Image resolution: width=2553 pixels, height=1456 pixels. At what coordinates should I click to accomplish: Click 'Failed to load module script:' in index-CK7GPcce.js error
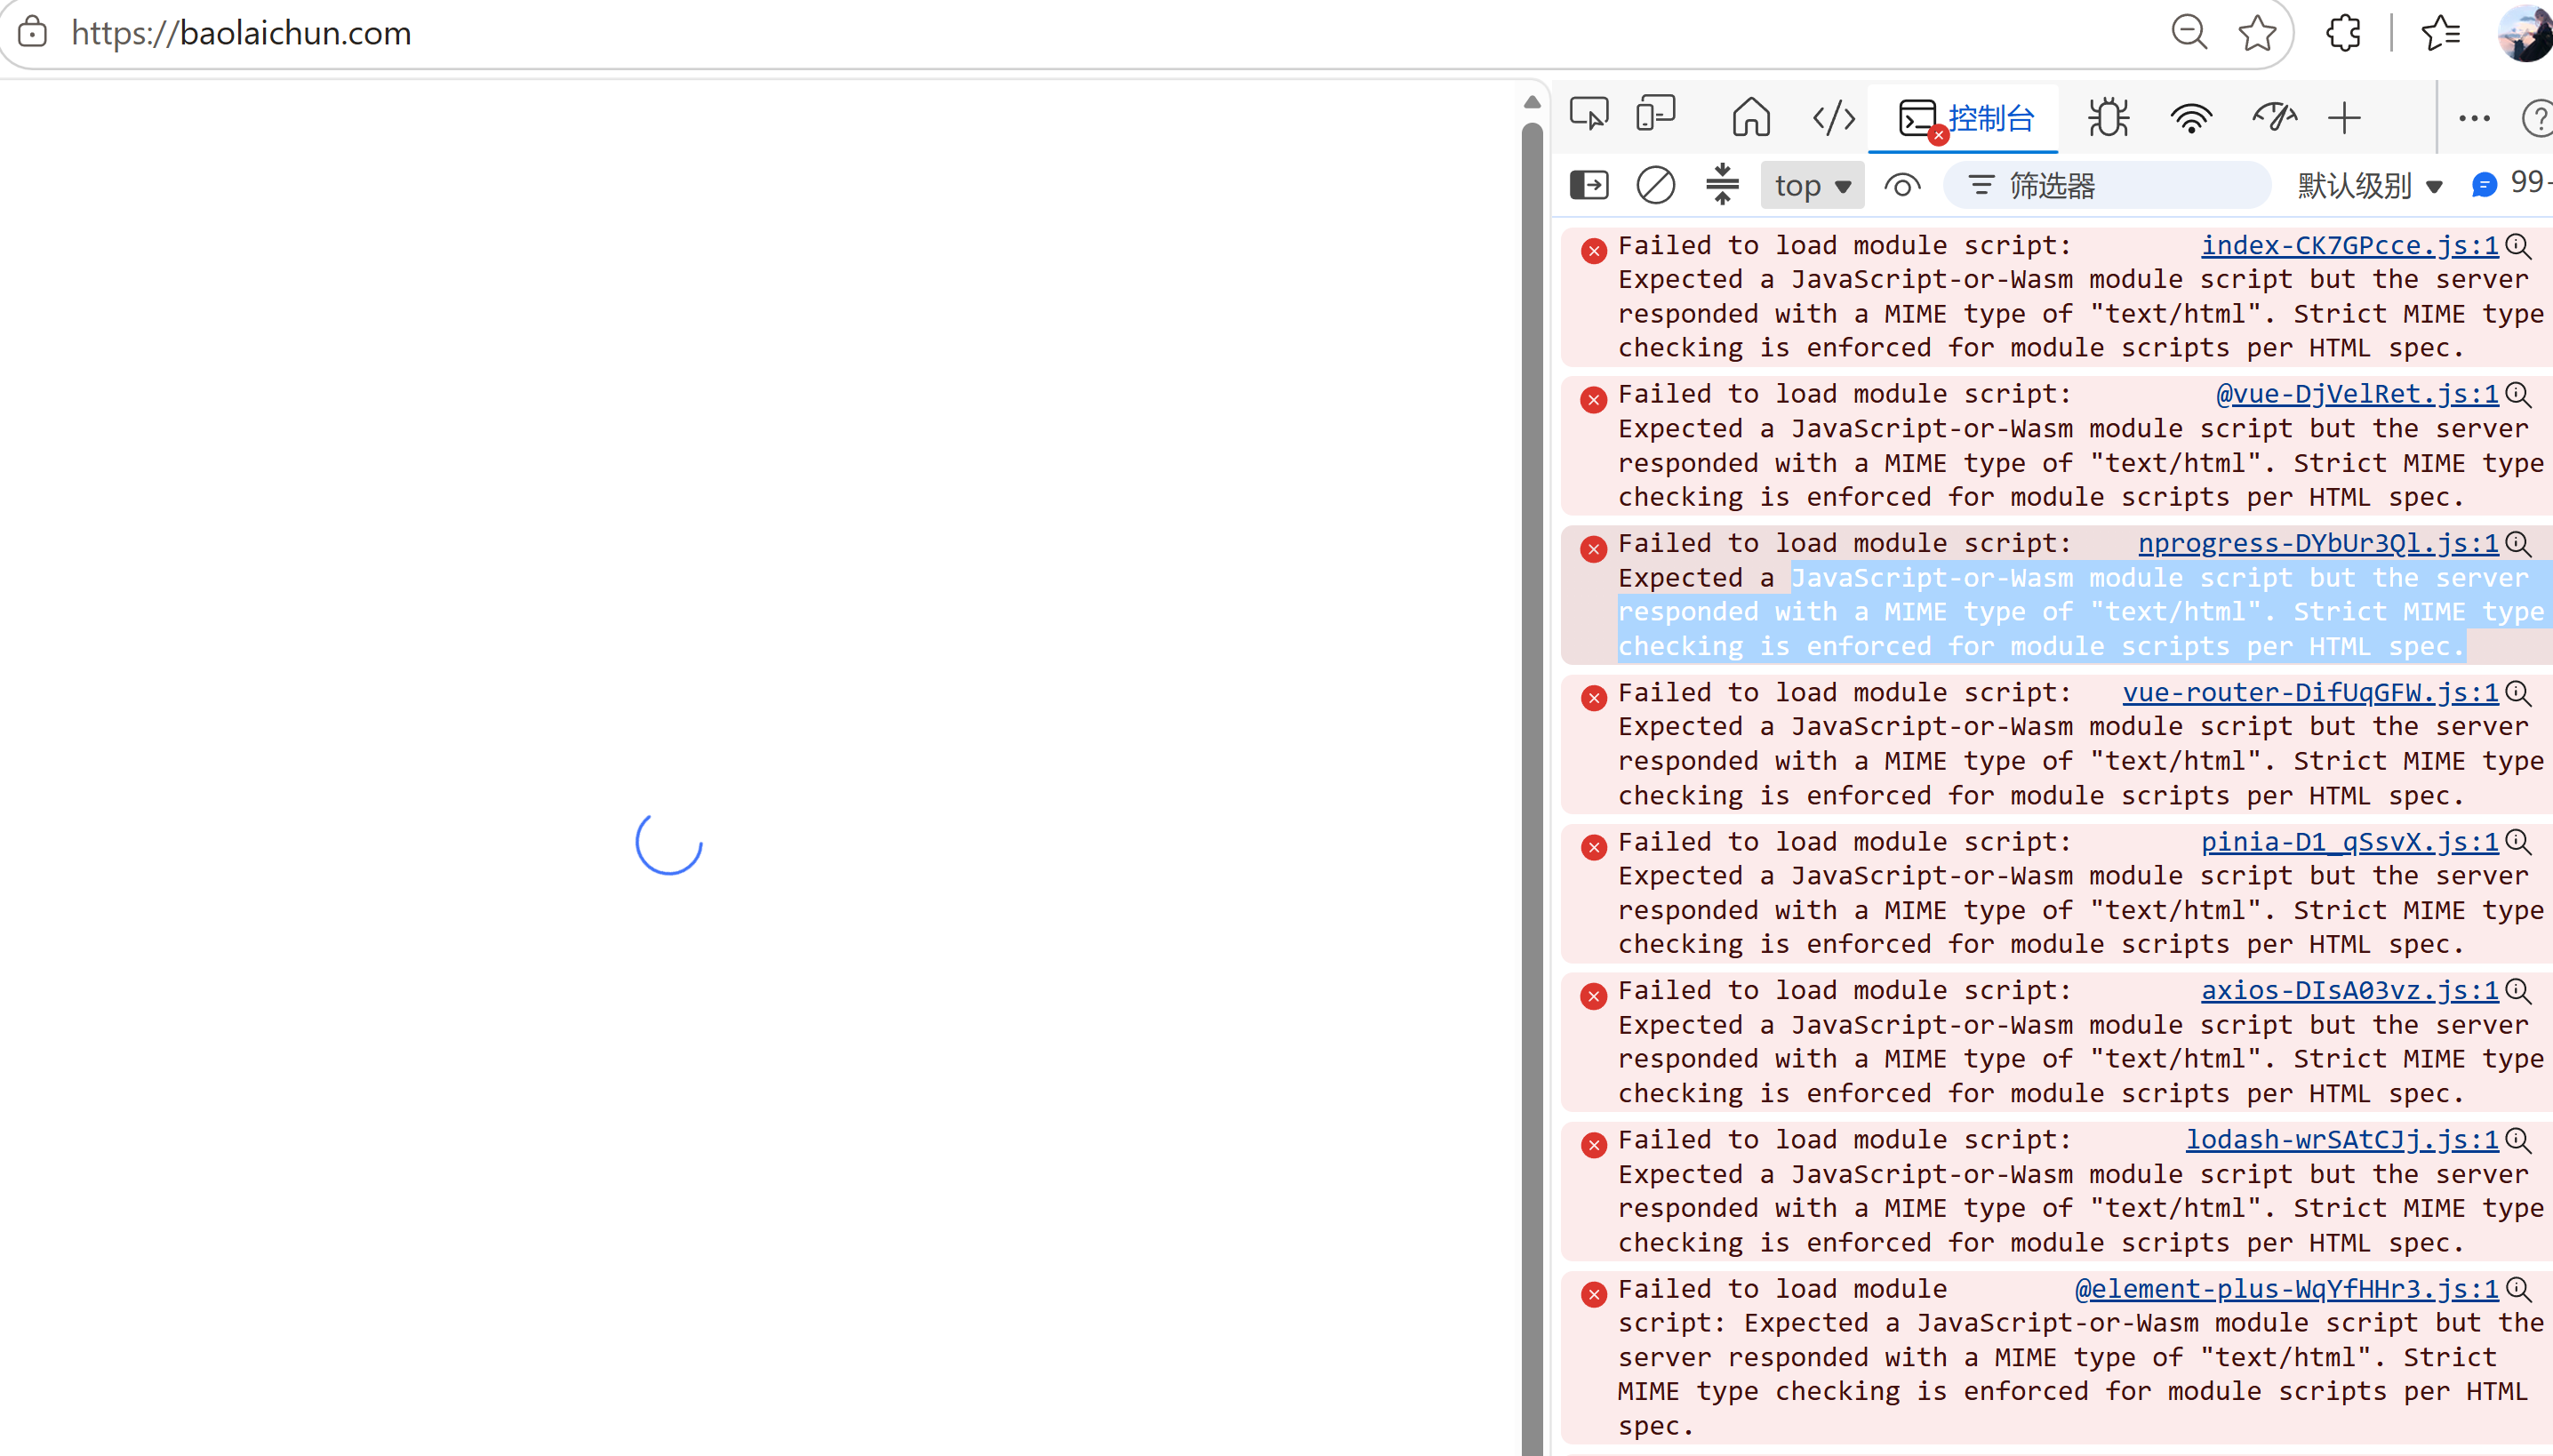click(x=1844, y=246)
